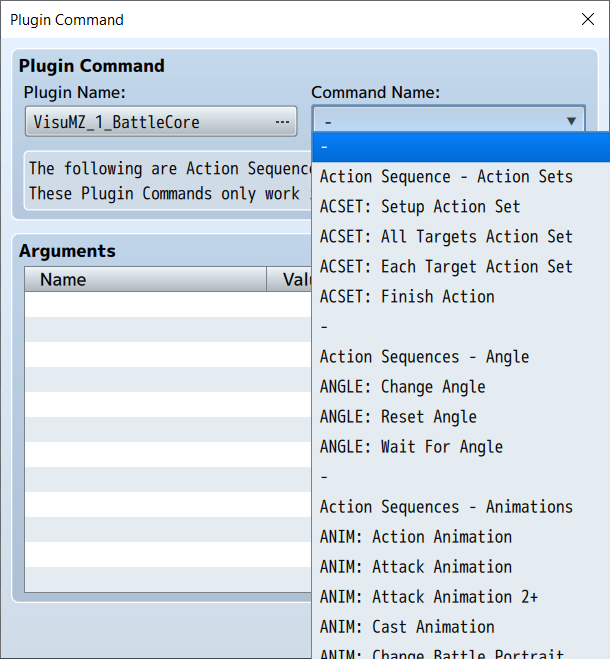The width and height of the screenshot is (610, 659).
Task: Pick ACSET: All Targets Action Set
Action: [x=446, y=237]
